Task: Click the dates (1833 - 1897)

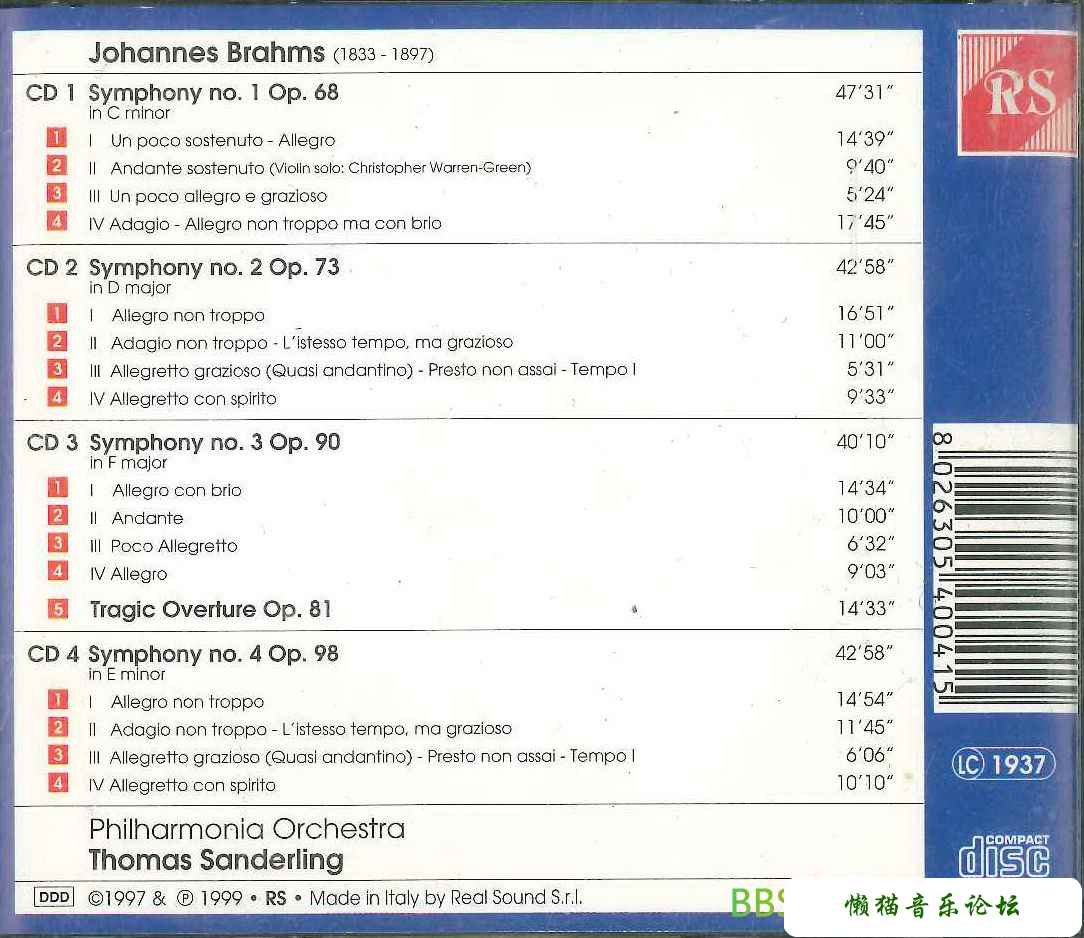Action: coord(384,55)
